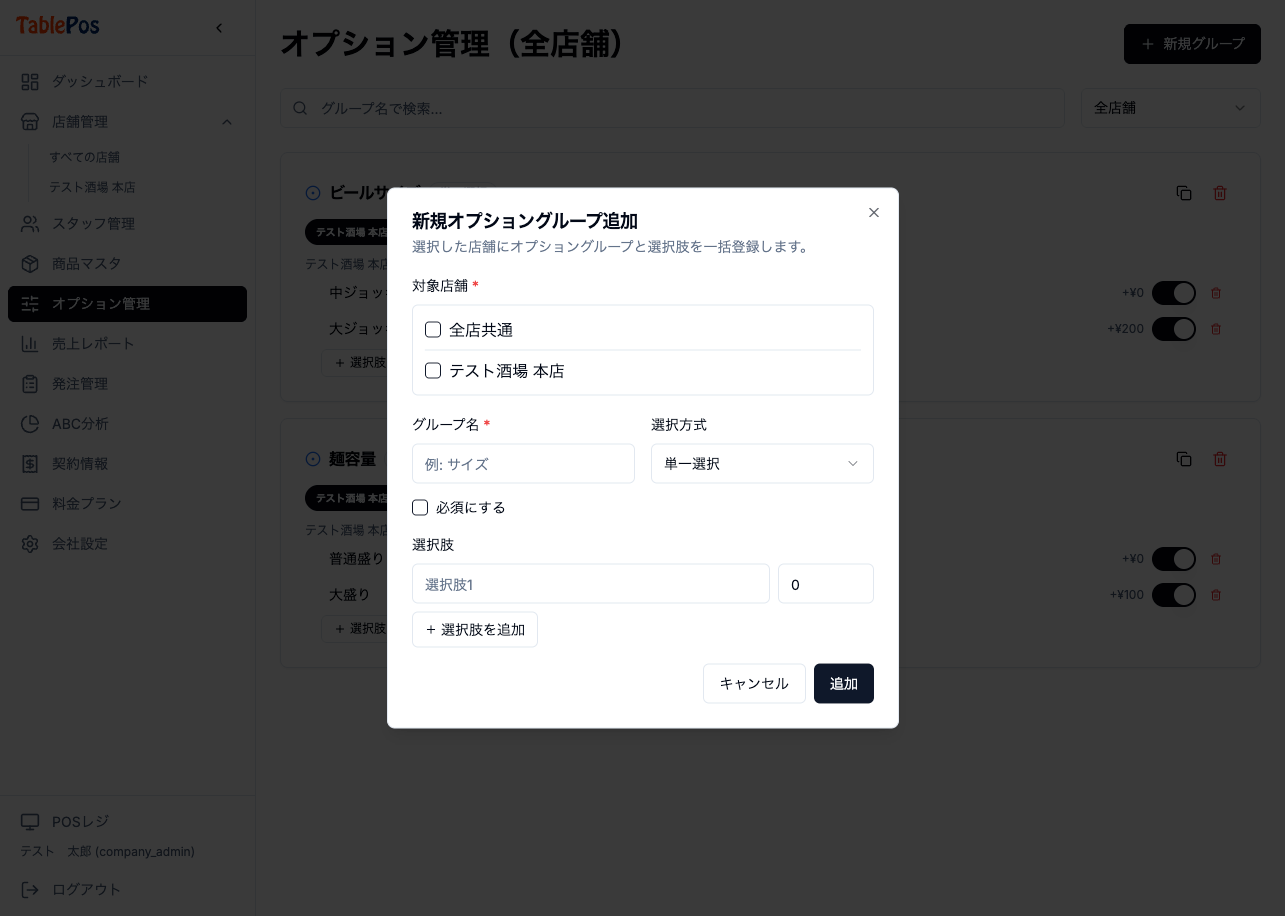Enable the 必須にする checkbox
The width and height of the screenshot is (1285, 916).
pyautogui.click(x=420, y=507)
